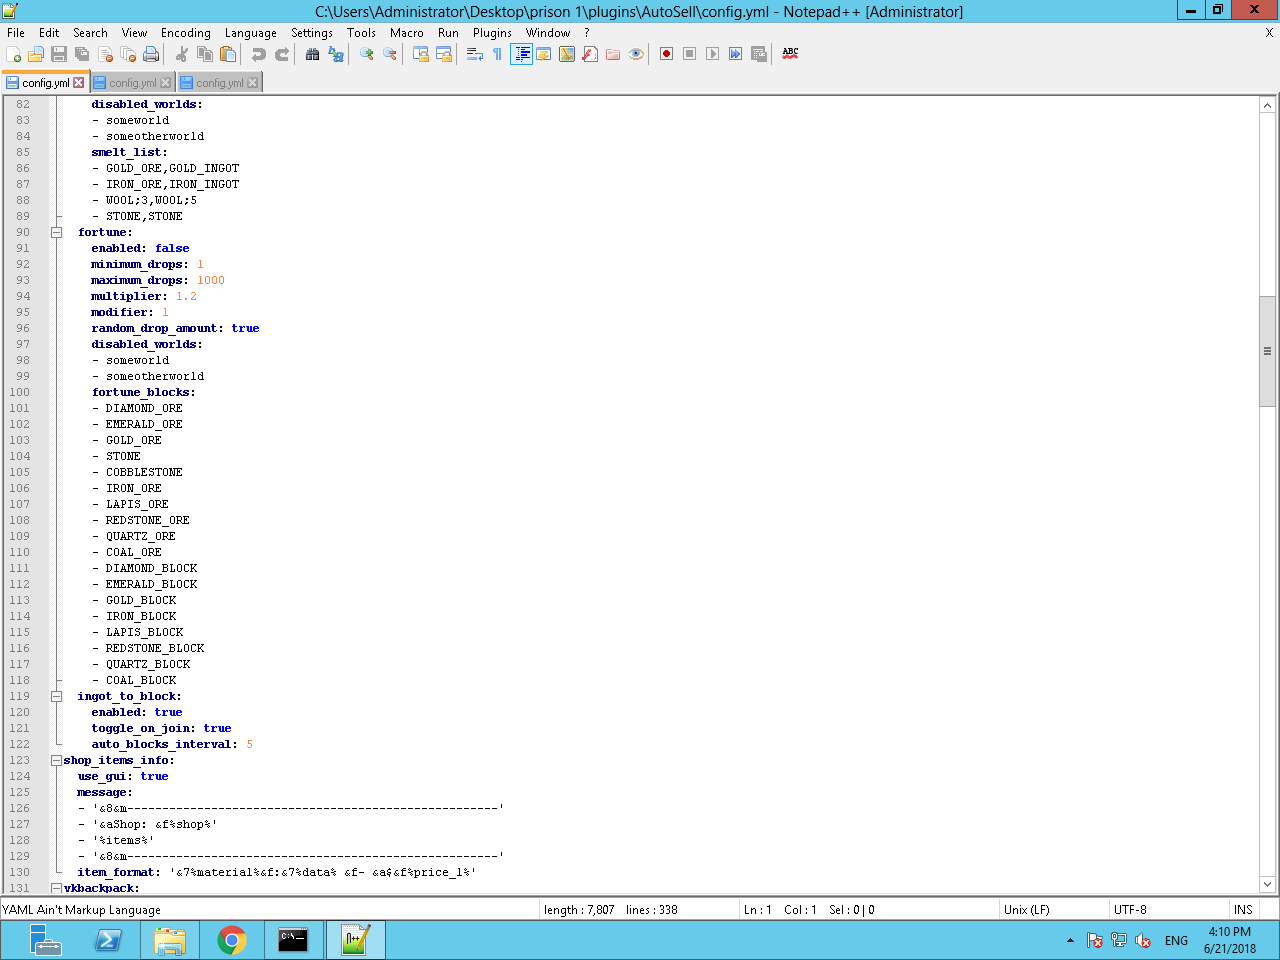This screenshot has height=960, width=1280.
Task: Collapse the shop_items_info fold marker
Action: click(55, 760)
